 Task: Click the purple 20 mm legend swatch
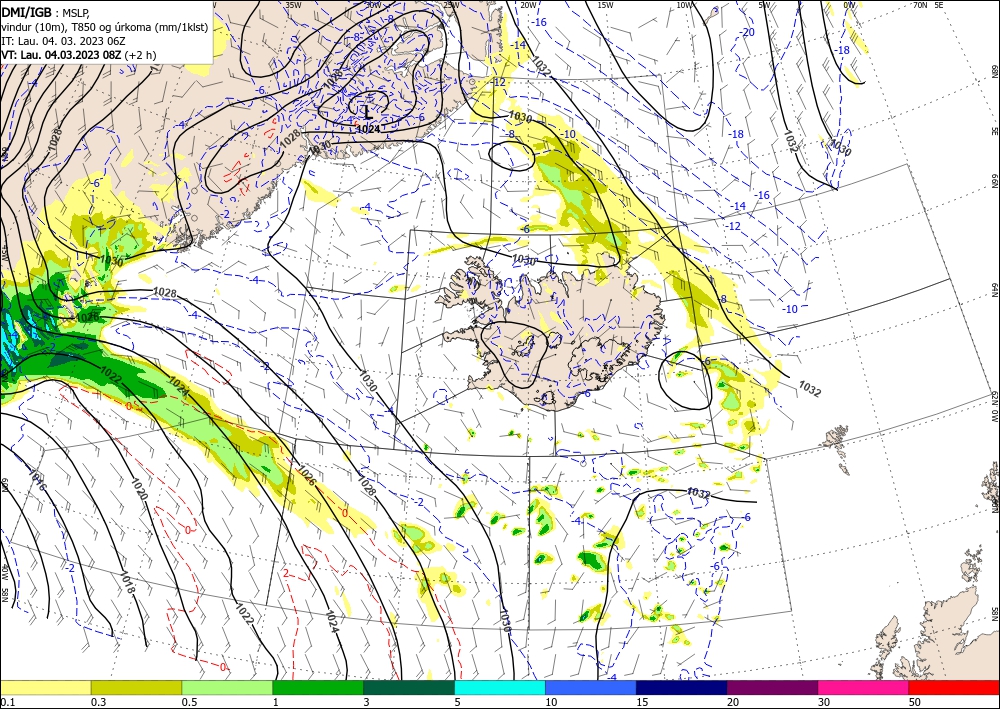click(x=772, y=687)
